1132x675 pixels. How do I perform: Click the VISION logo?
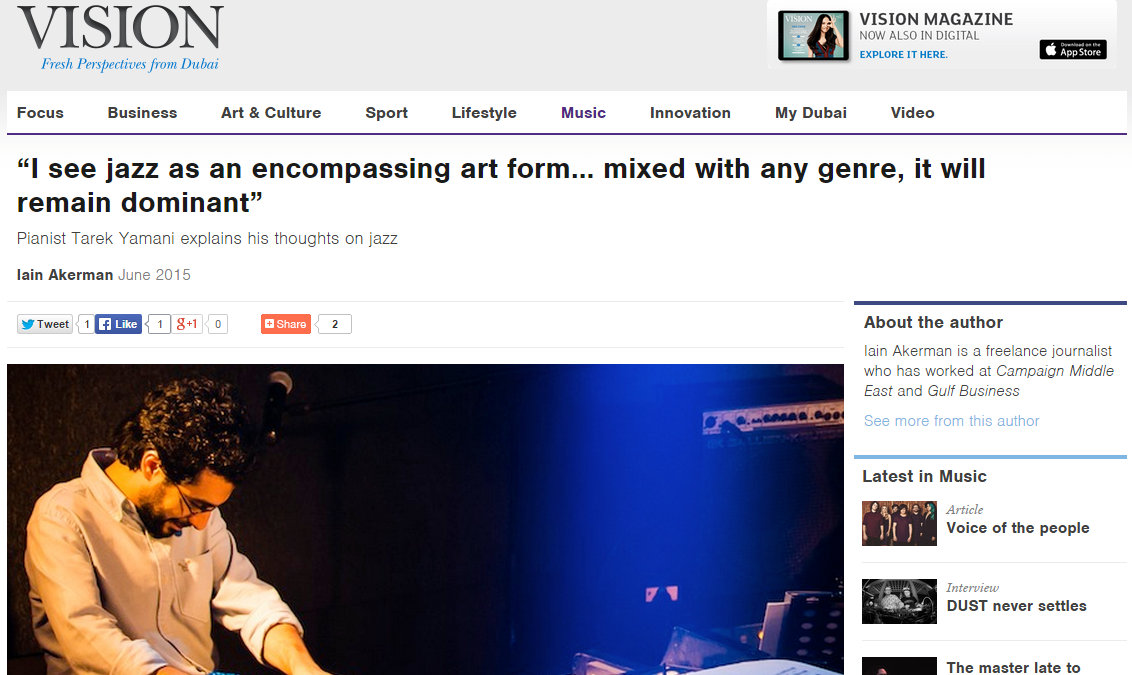coord(121,29)
